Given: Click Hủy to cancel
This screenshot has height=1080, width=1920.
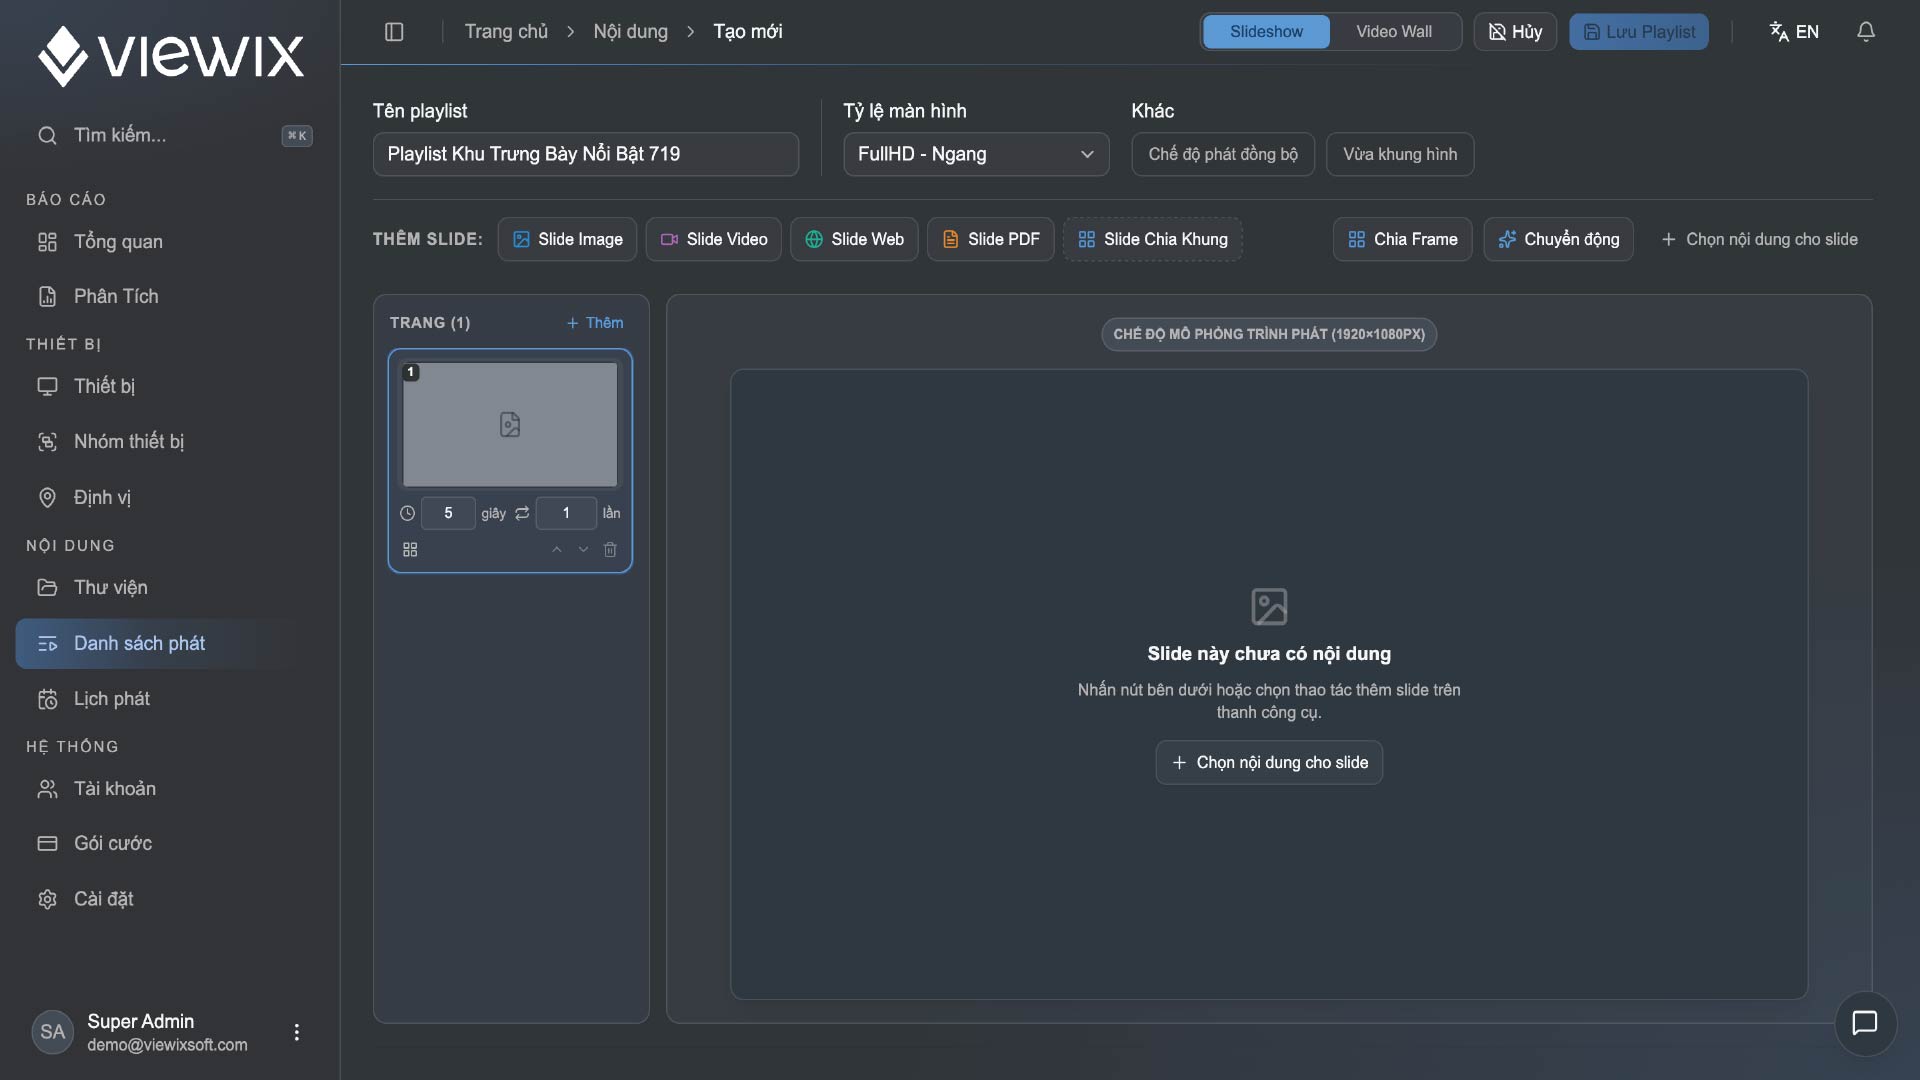Looking at the screenshot, I should 1515,32.
